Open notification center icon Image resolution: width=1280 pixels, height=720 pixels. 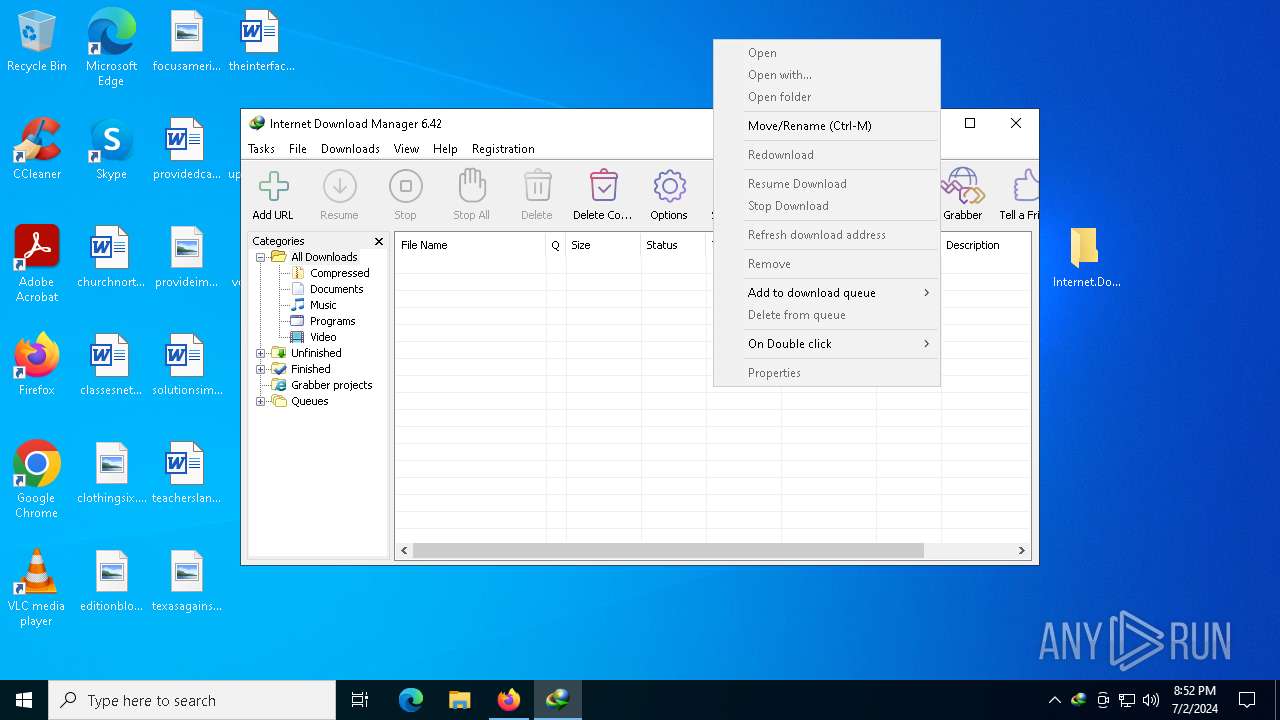coord(1247,700)
